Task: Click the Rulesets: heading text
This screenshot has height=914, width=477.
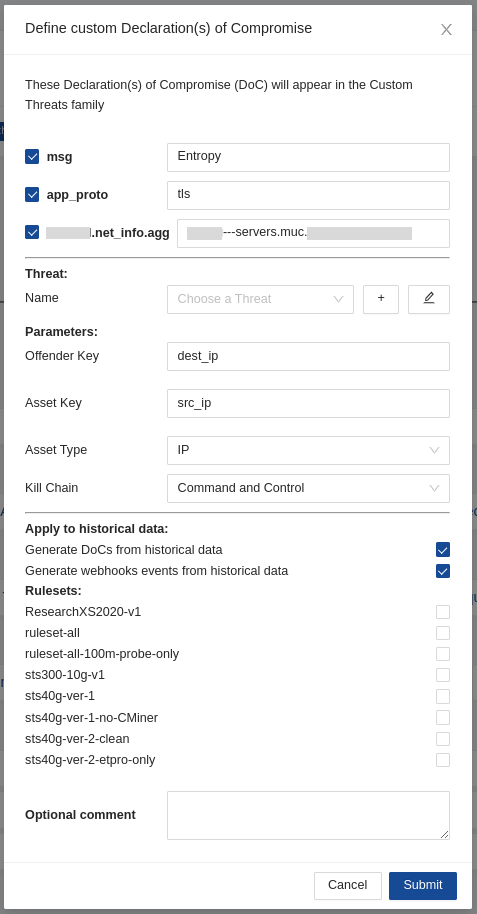Action: pyautogui.click(x=53, y=590)
